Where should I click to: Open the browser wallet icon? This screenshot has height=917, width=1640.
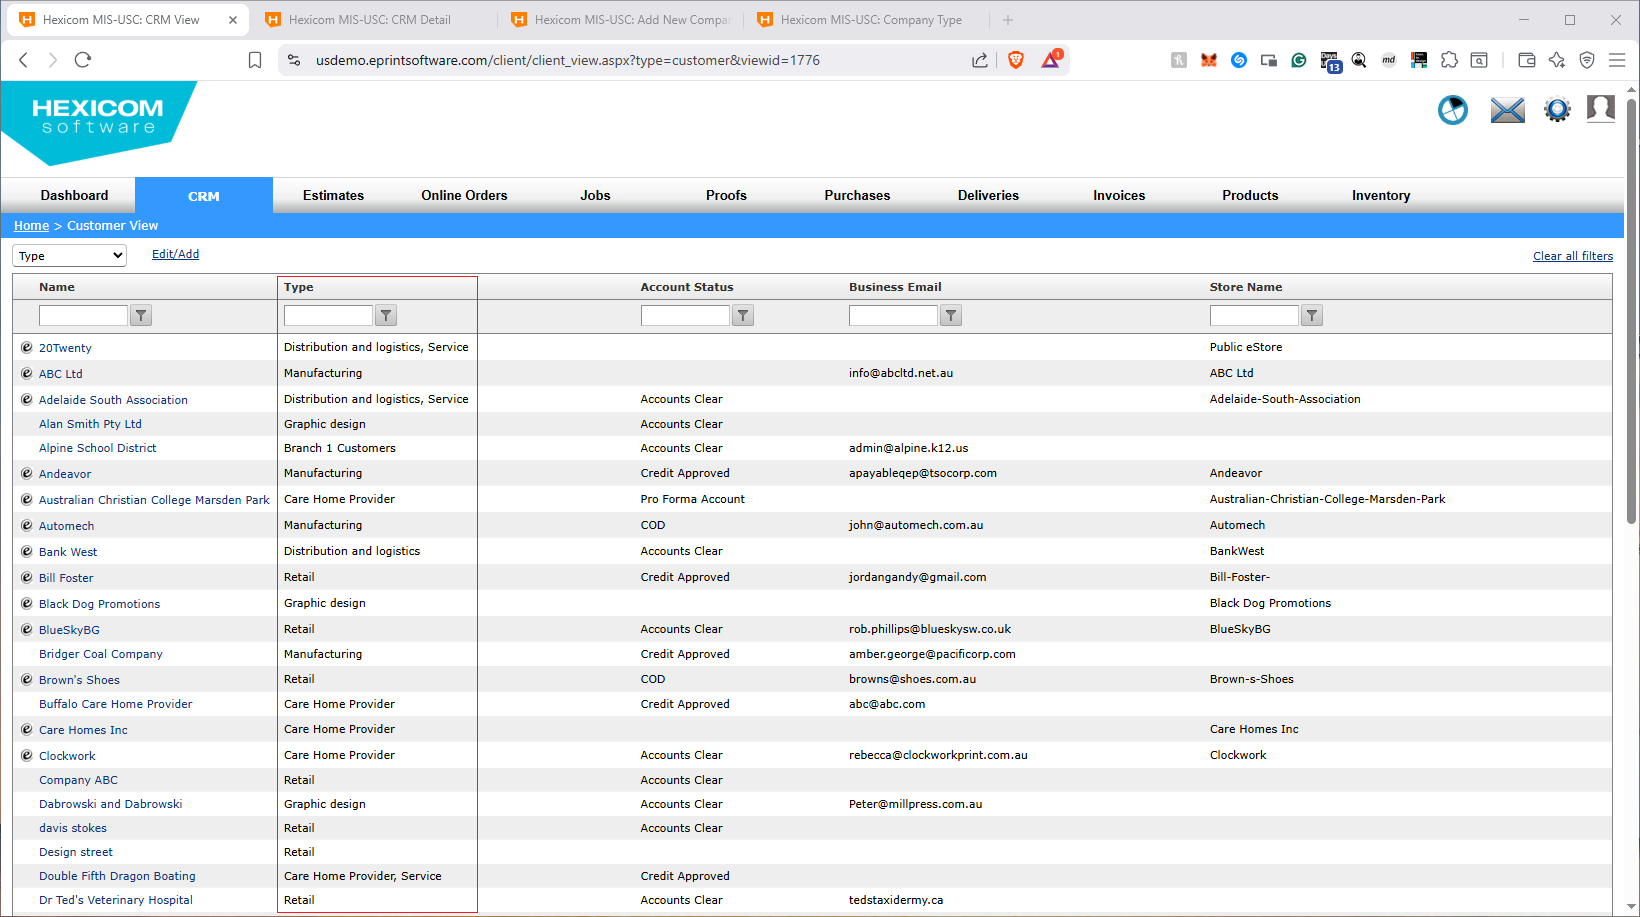pyautogui.click(x=1526, y=60)
